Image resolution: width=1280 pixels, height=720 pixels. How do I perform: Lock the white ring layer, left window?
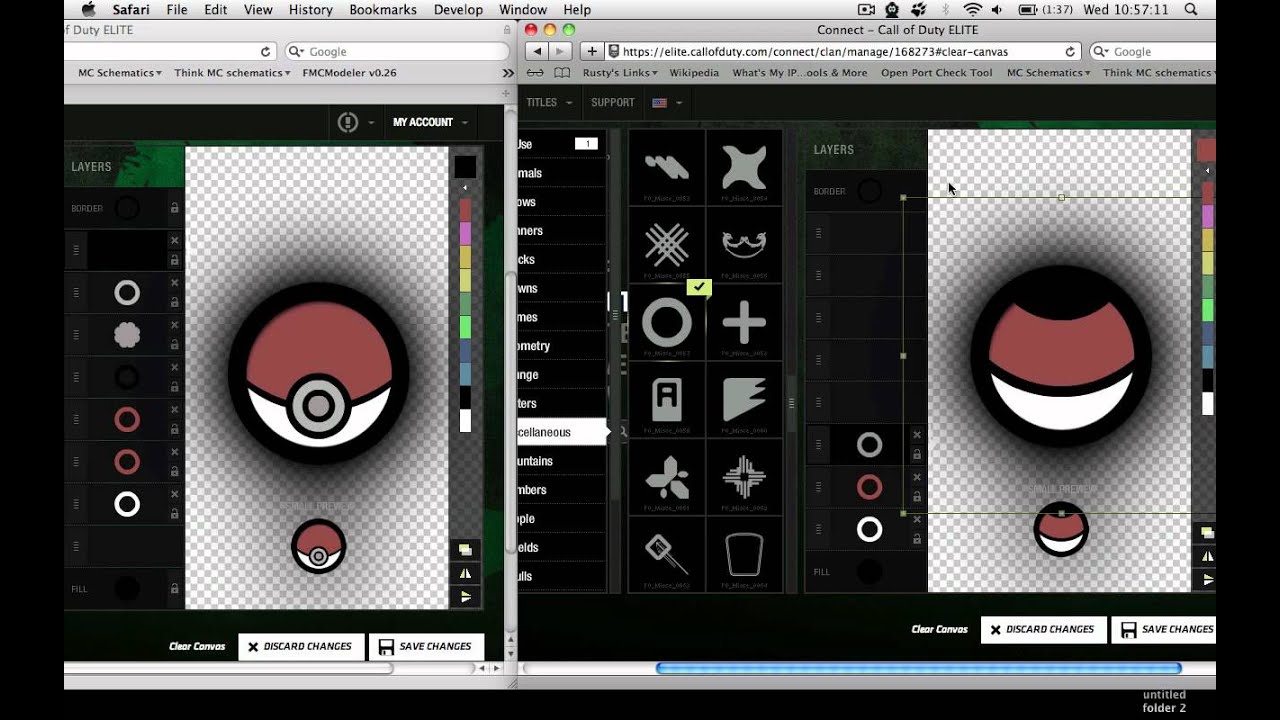[174, 513]
